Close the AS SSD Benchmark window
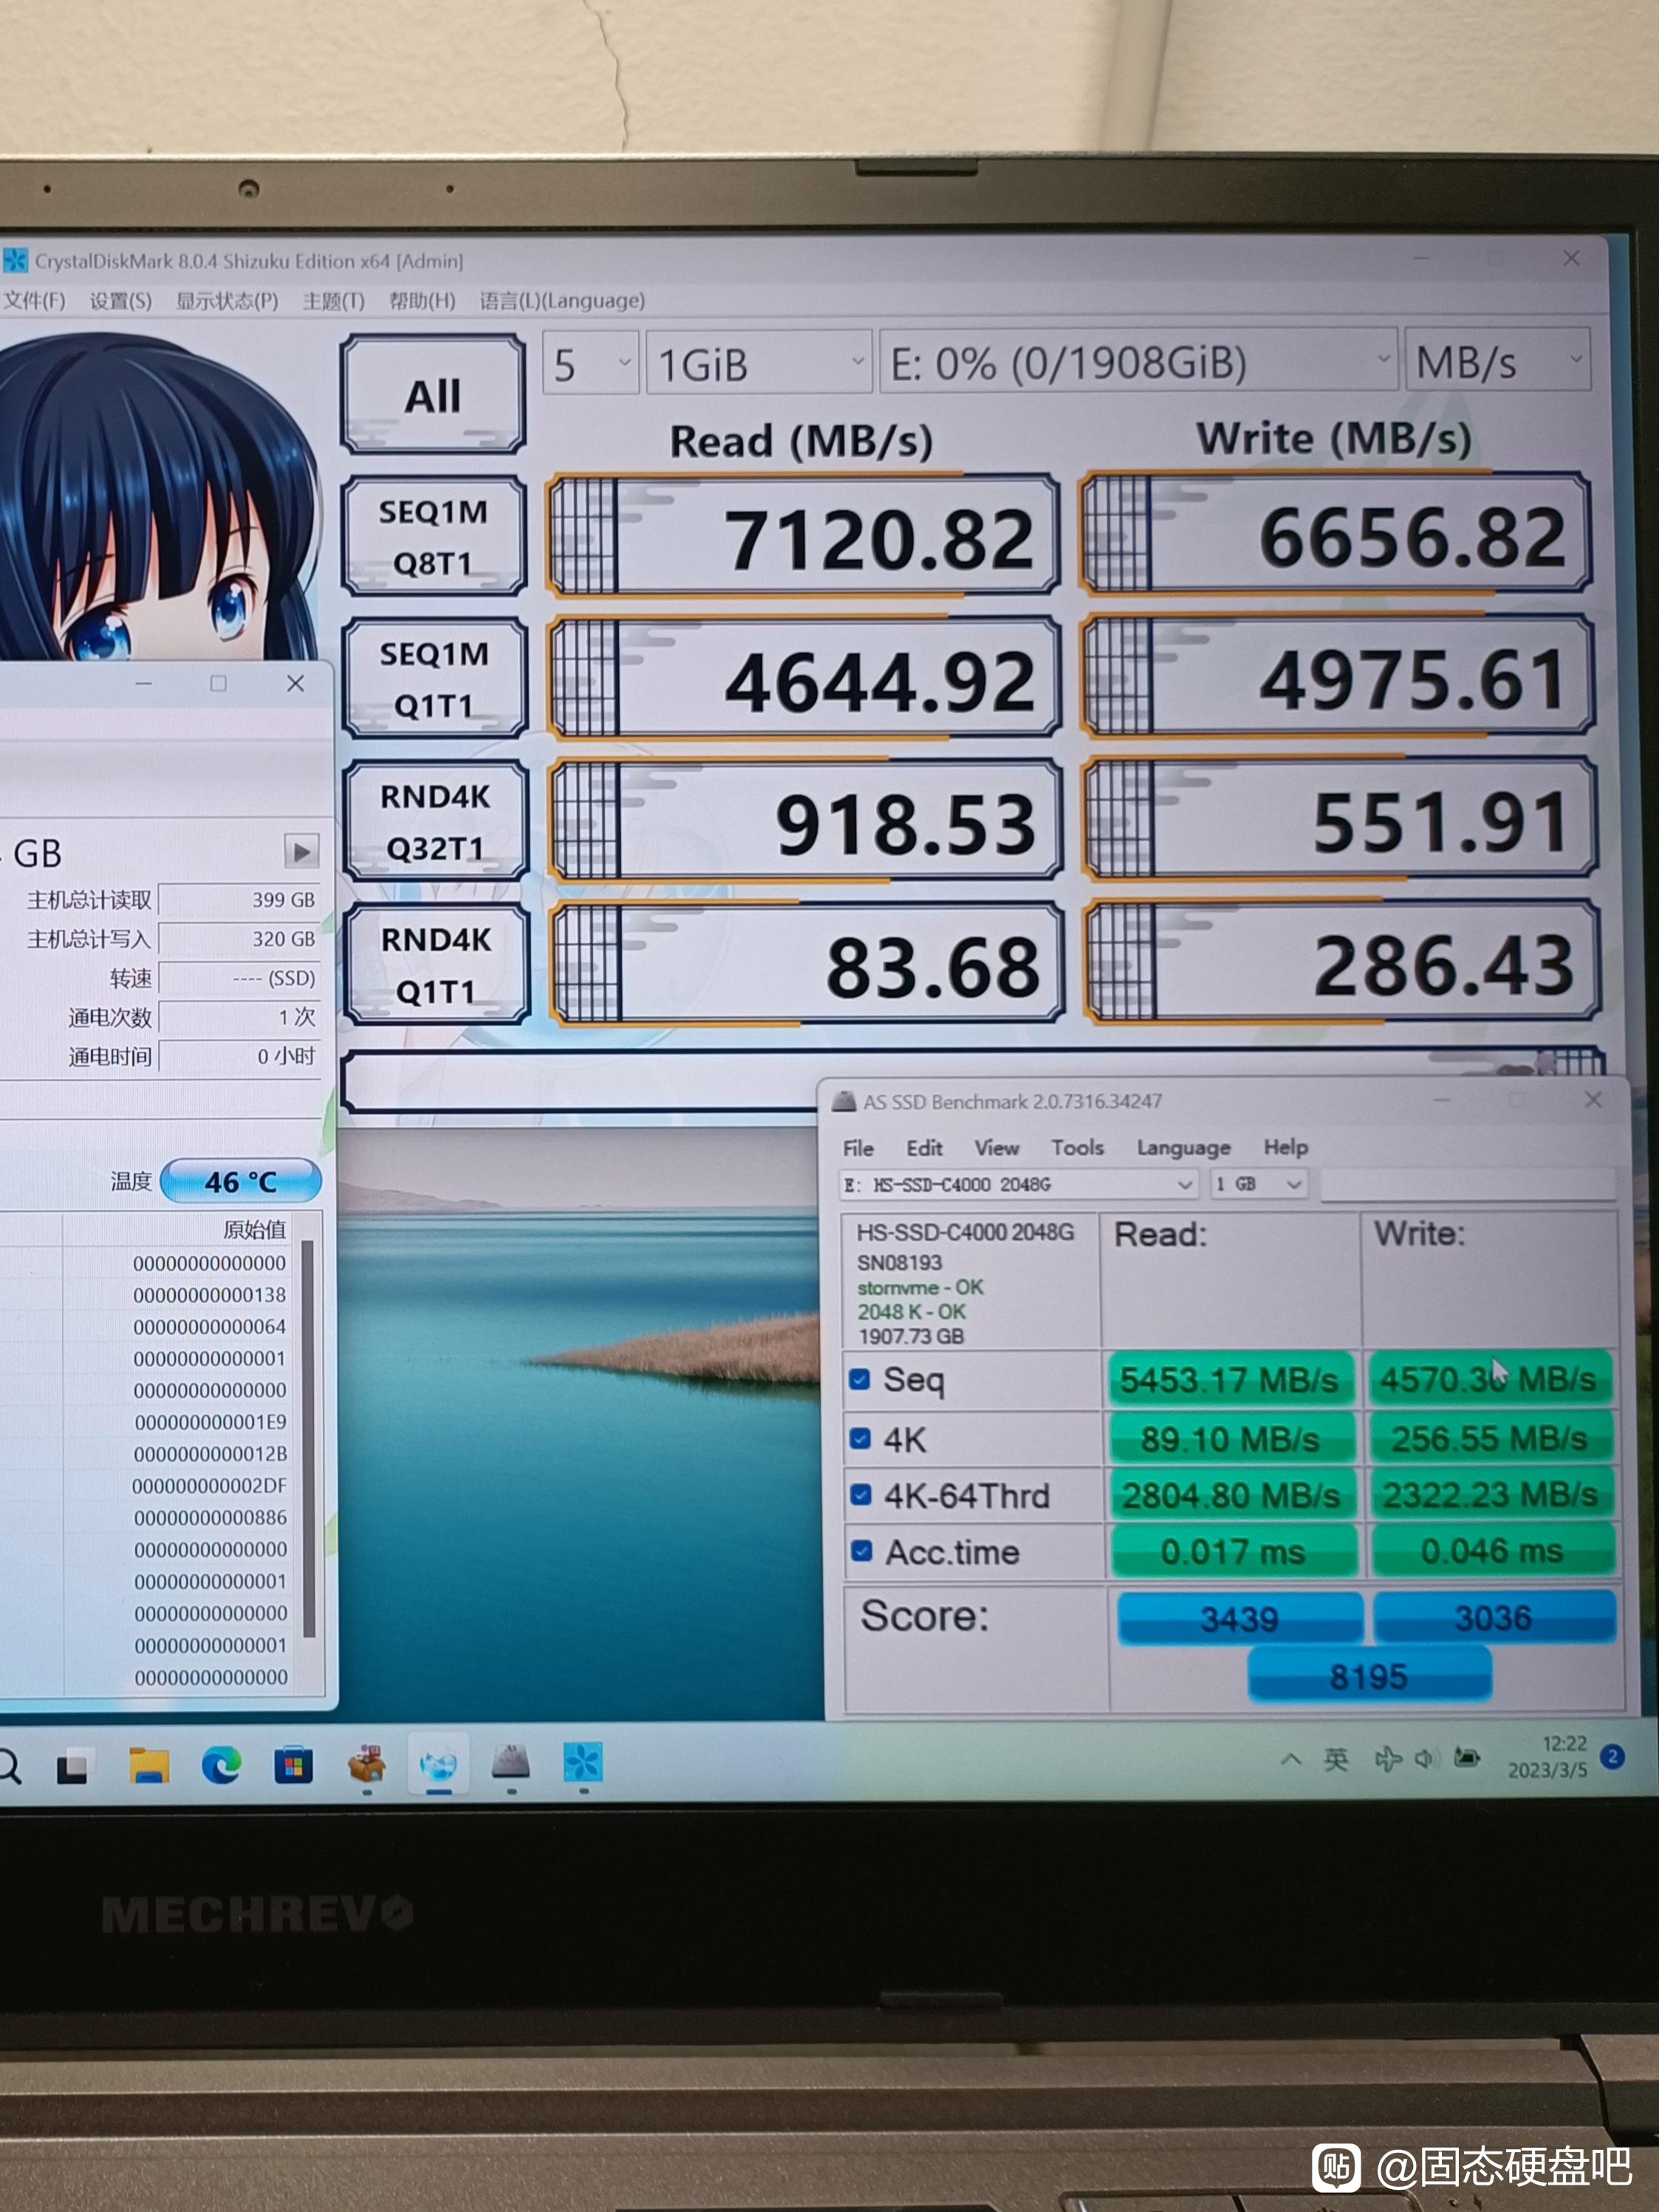1659x2212 pixels. click(x=1593, y=1099)
